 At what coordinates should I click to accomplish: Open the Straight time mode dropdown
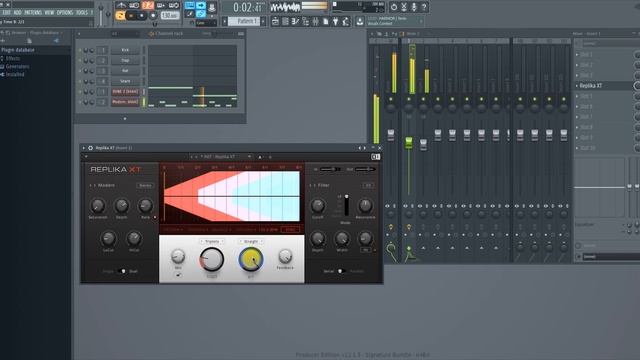251,242
